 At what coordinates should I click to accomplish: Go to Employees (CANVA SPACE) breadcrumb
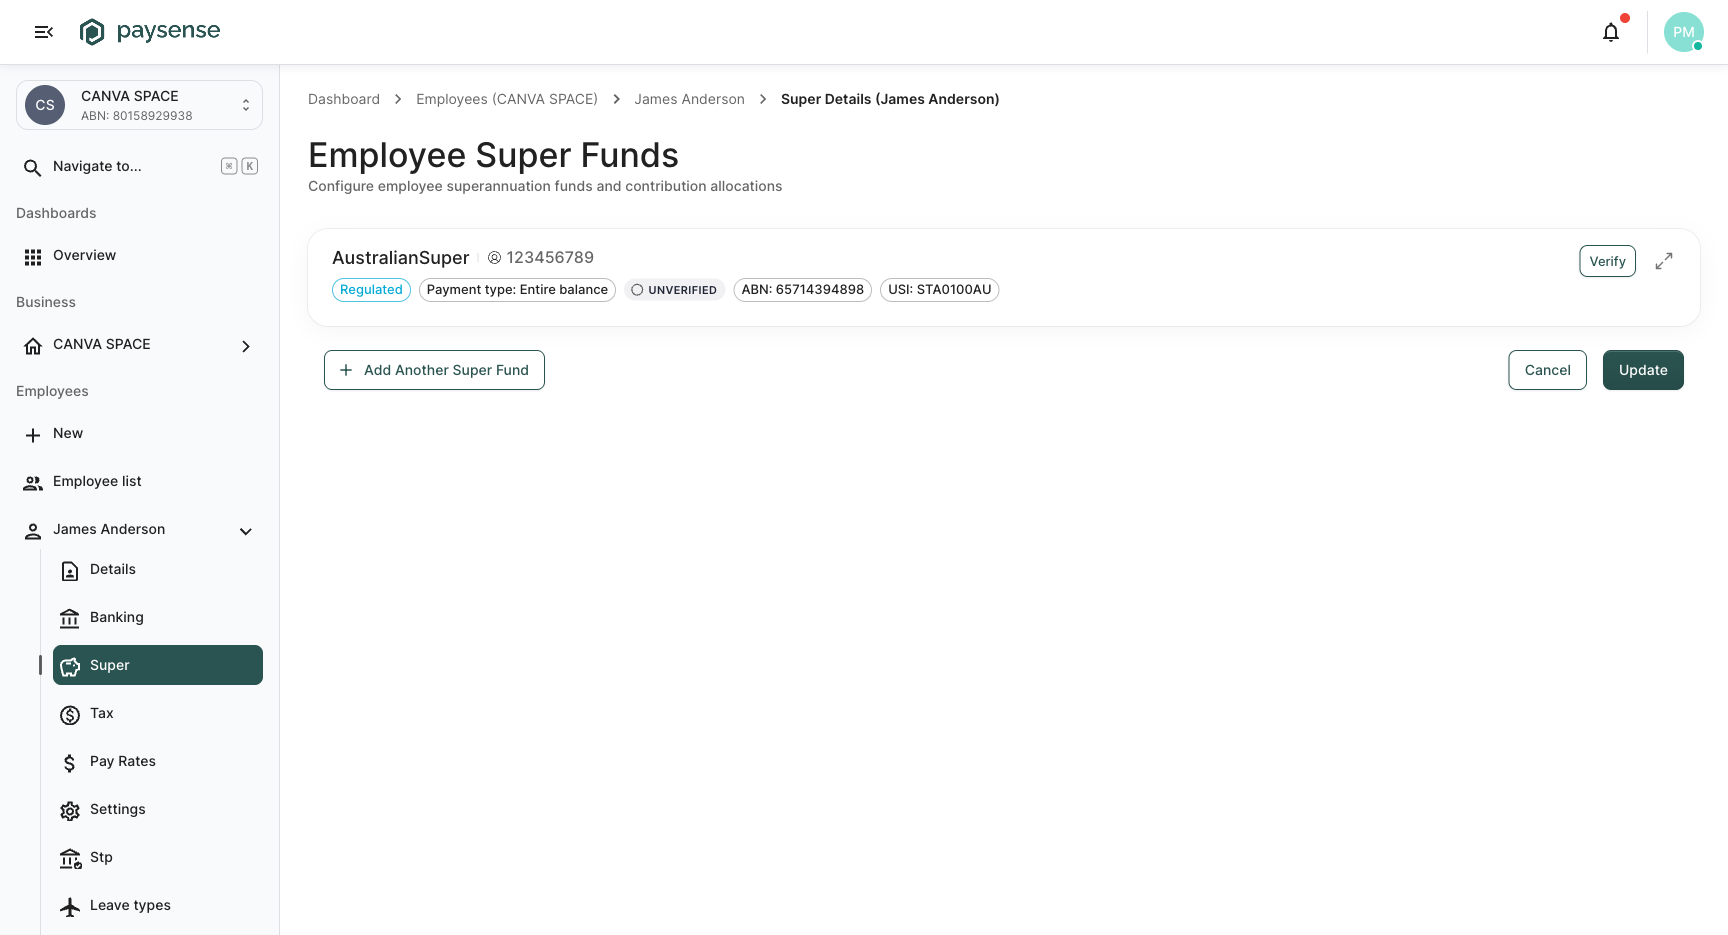[507, 99]
